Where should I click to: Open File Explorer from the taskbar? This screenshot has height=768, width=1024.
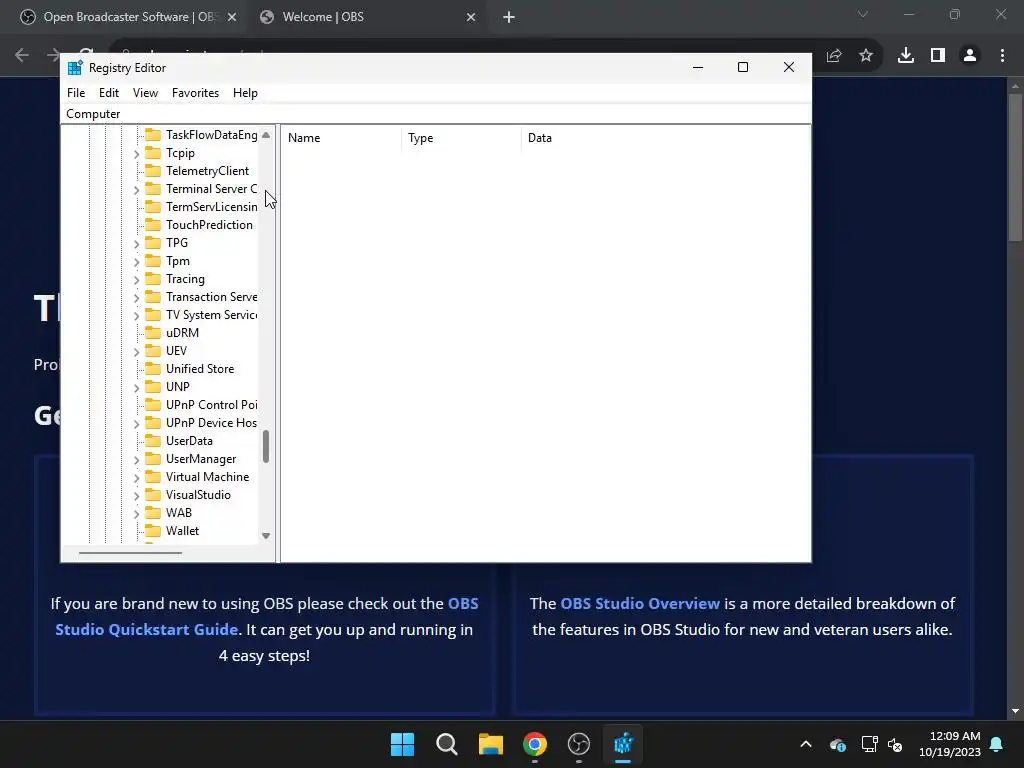[x=490, y=744]
